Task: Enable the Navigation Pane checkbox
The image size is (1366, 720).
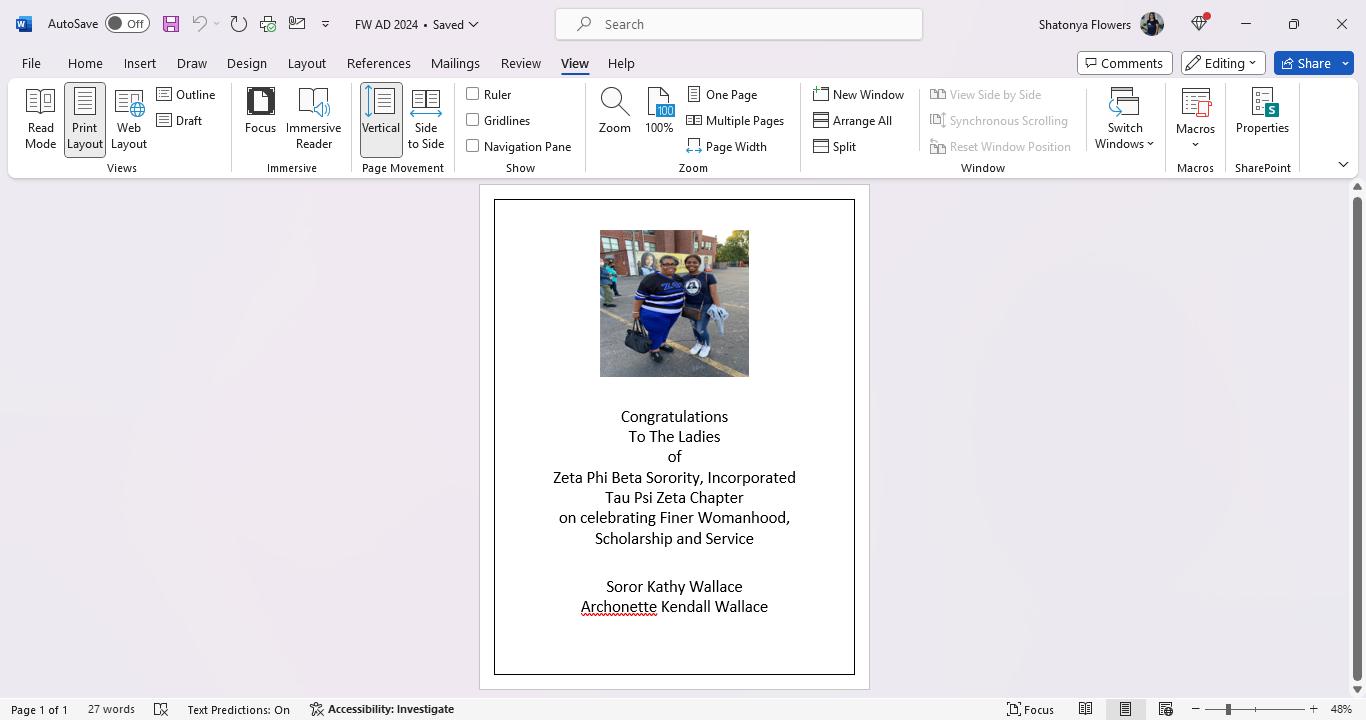Action: coord(473,146)
